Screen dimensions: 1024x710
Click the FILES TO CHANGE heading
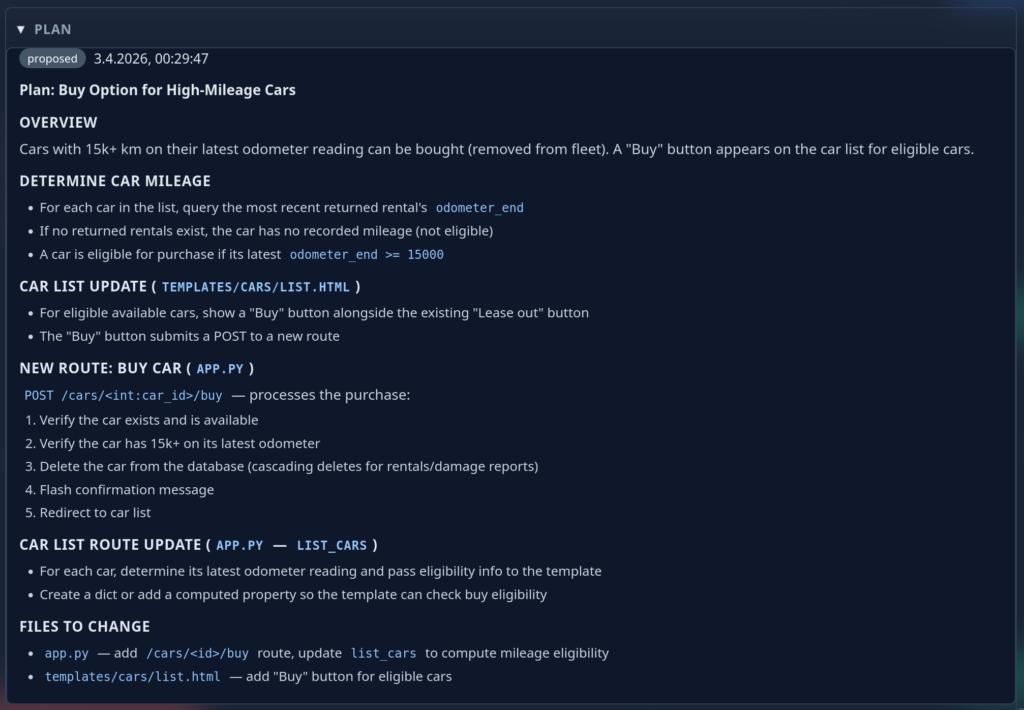tap(84, 626)
